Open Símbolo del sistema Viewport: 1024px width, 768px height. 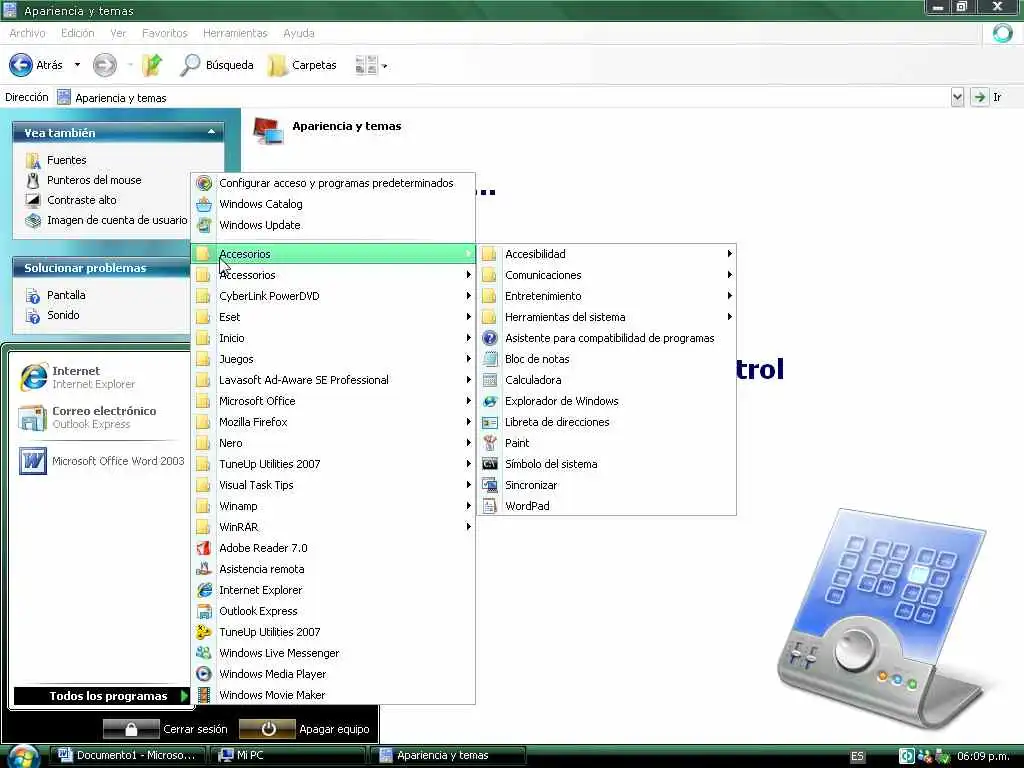click(x=607, y=464)
